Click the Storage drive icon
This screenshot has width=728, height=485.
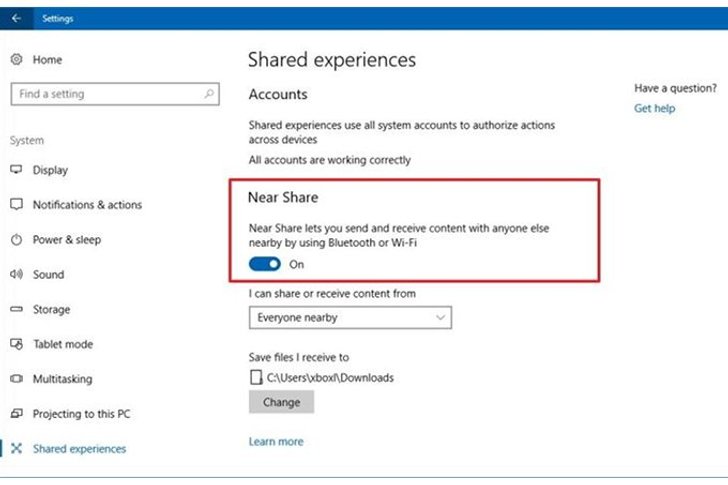pyautogui.click(x=16, y=309)
